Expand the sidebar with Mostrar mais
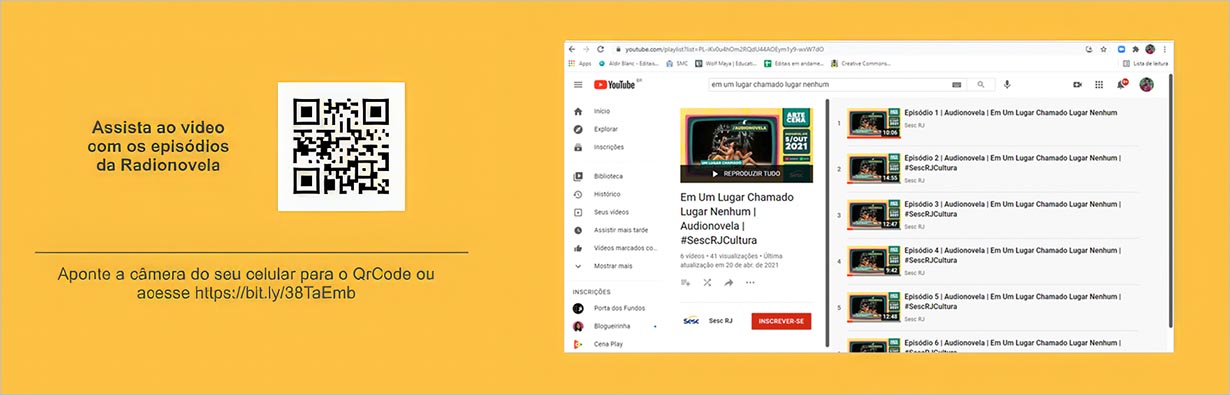This screenshot has width=1230, height=395. click(x=613, y=266)
